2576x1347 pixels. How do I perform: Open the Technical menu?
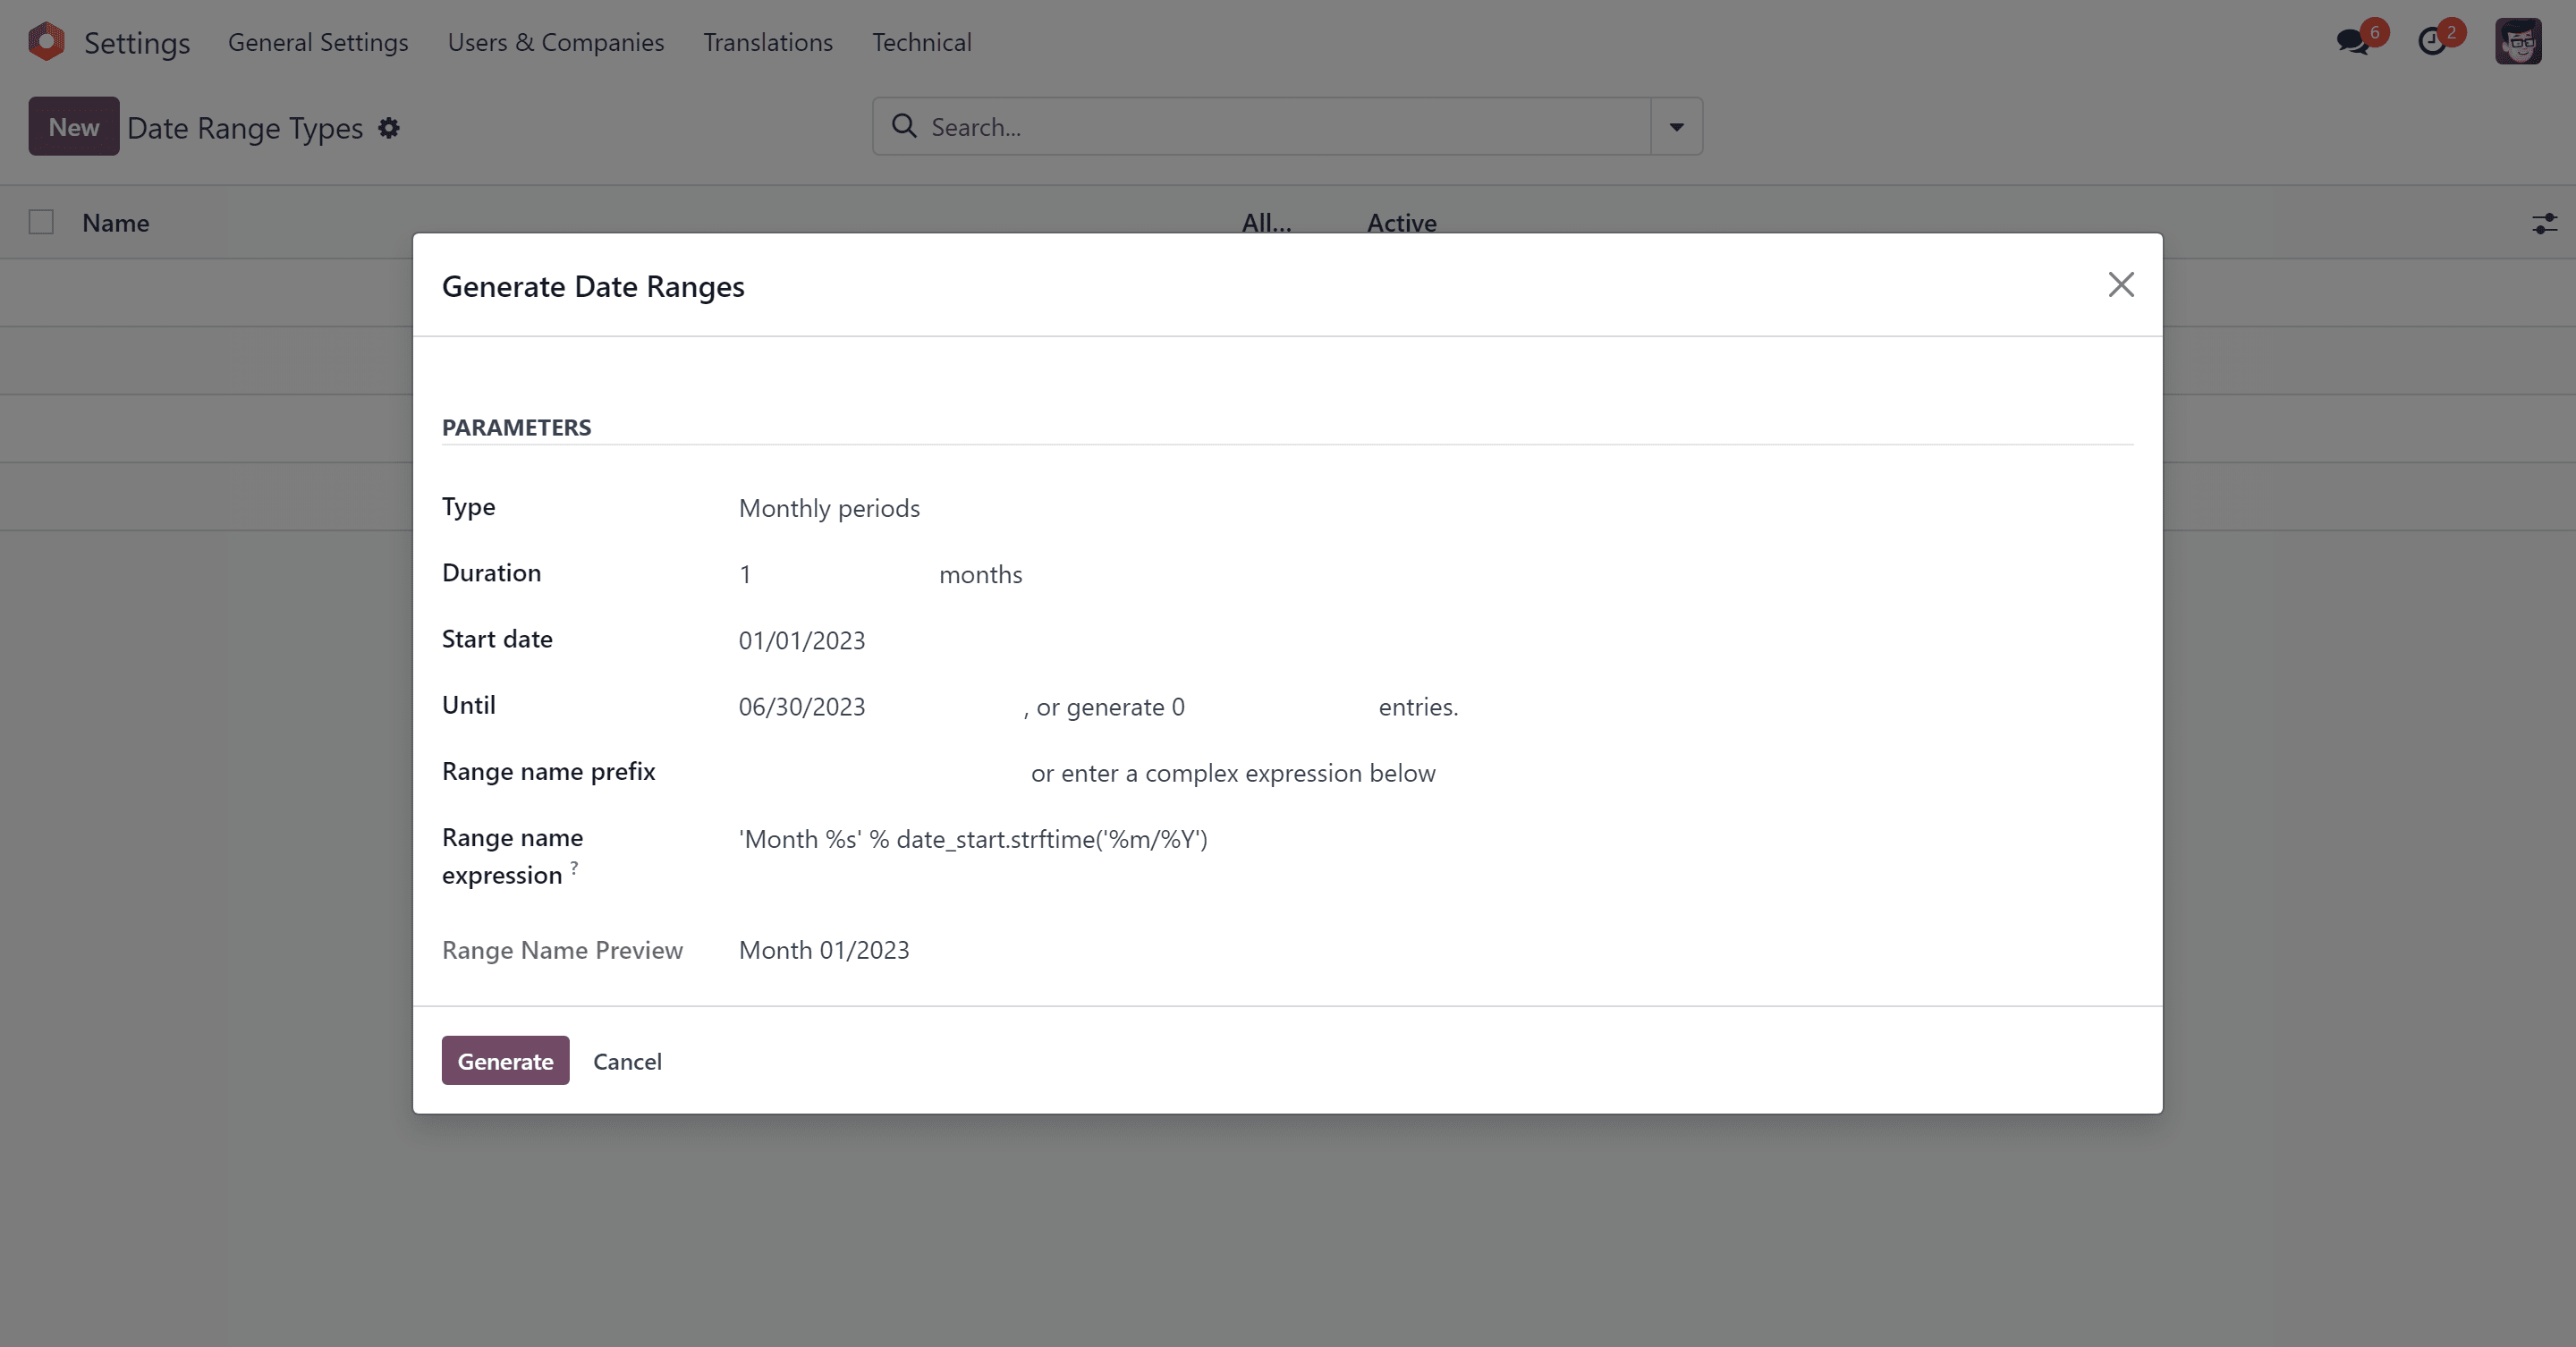pyautogui.click(x=921, y=42)
